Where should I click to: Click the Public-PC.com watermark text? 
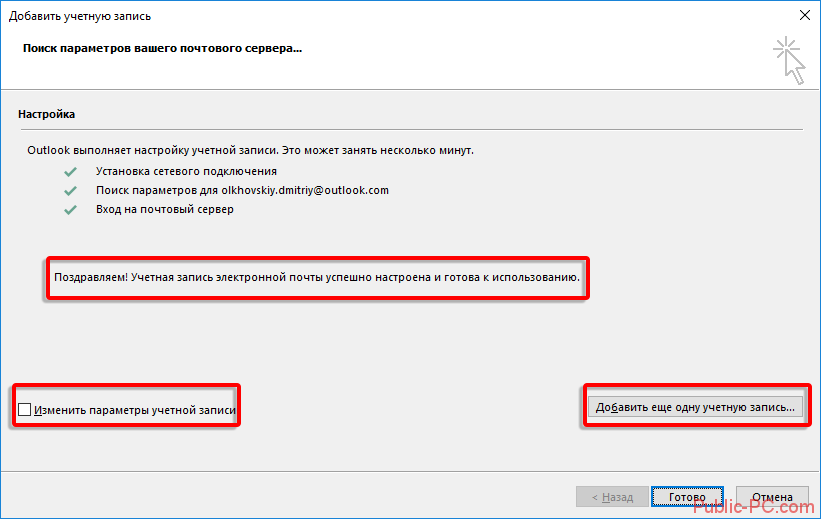click(x=752, y=507)
